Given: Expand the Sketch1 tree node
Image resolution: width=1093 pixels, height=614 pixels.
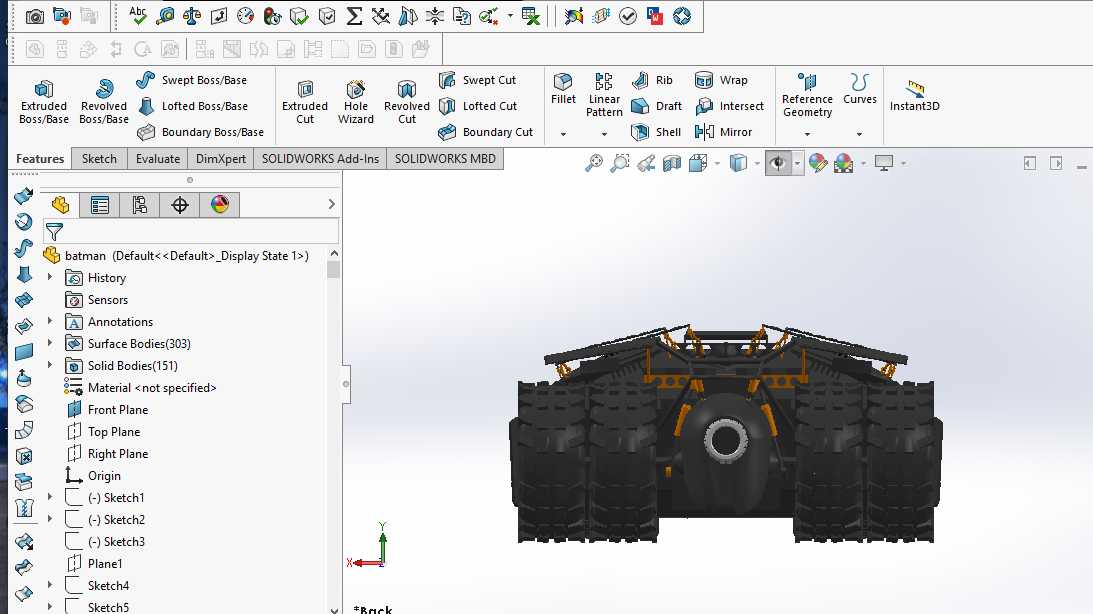Looking at the screenshot, I should coord(50,497).
